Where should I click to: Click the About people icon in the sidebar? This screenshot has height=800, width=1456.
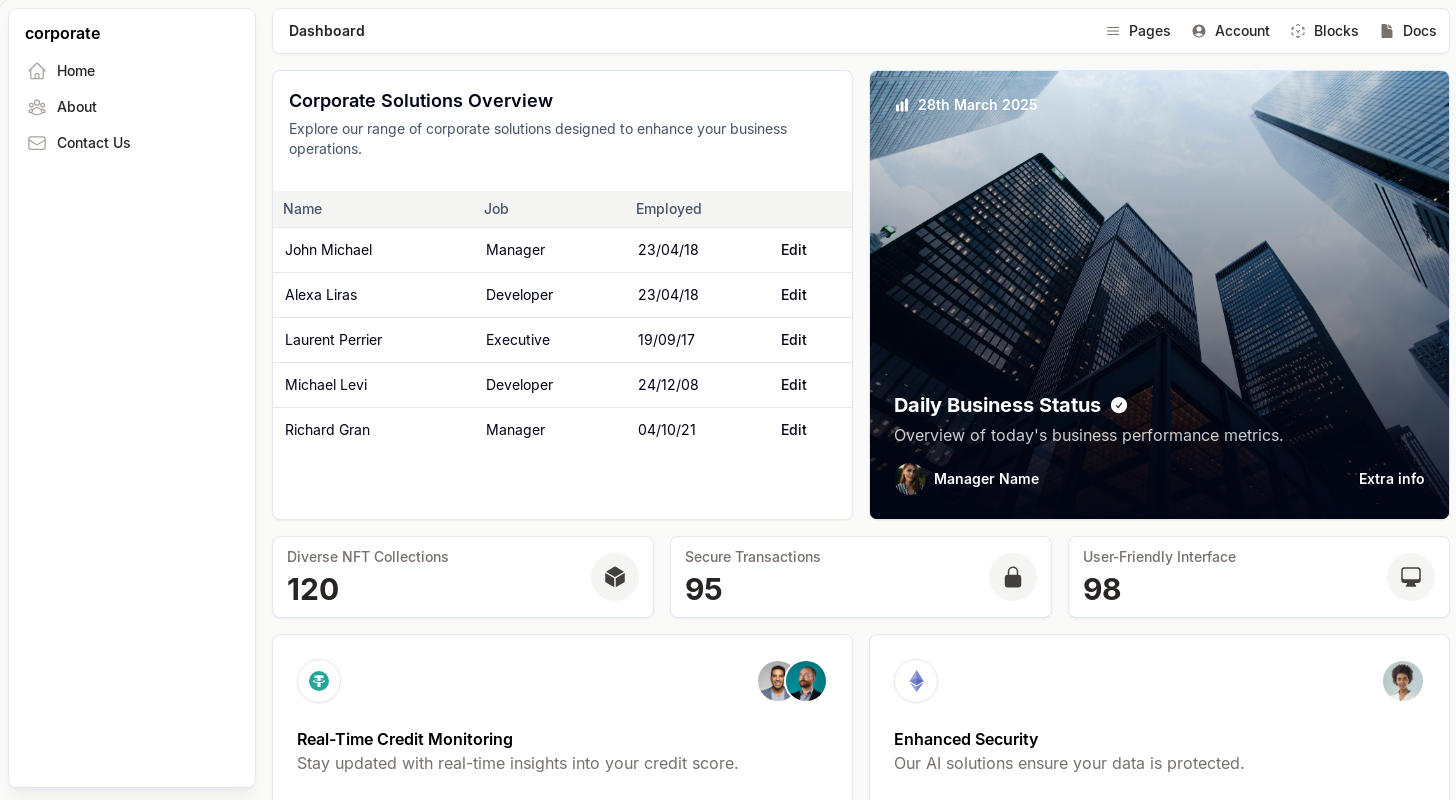37,107
